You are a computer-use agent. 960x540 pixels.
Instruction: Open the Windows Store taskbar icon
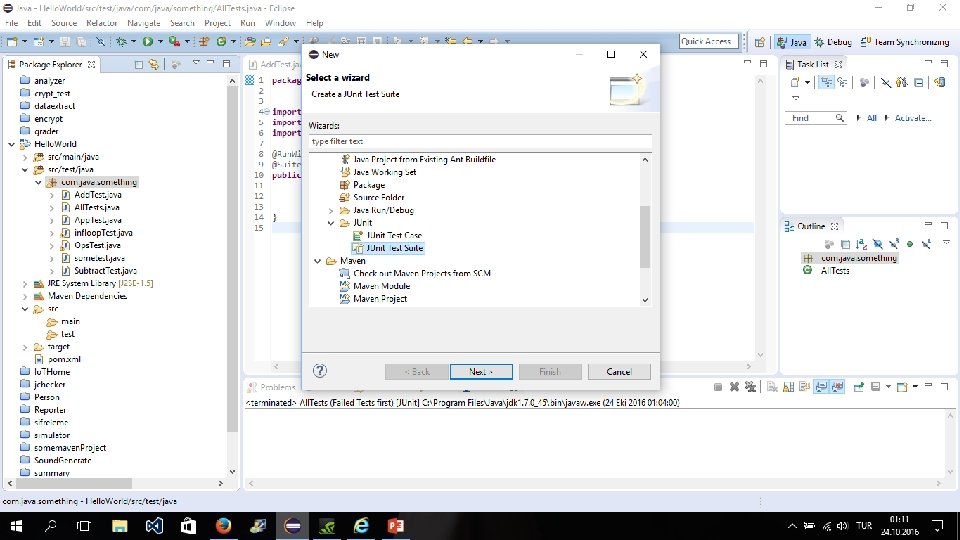click(189, 526)
